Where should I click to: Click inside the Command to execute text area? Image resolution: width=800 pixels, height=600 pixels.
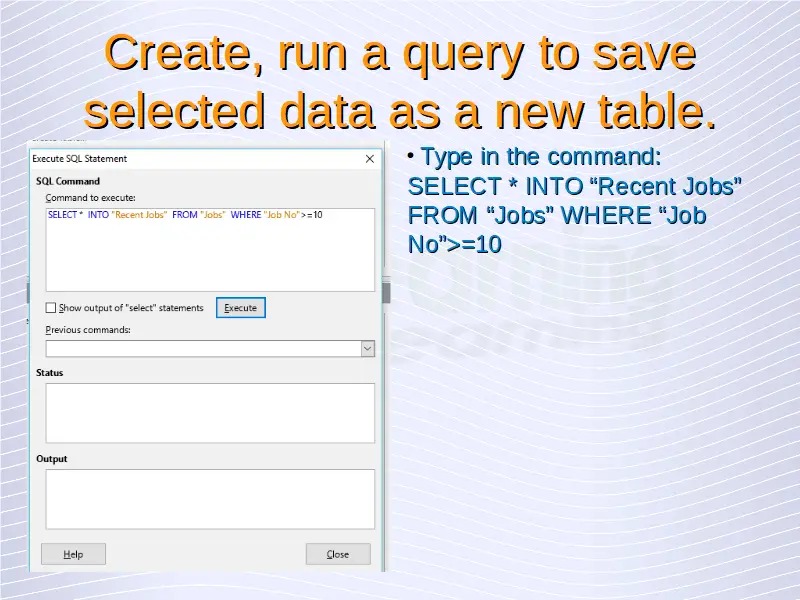[210, 250]
